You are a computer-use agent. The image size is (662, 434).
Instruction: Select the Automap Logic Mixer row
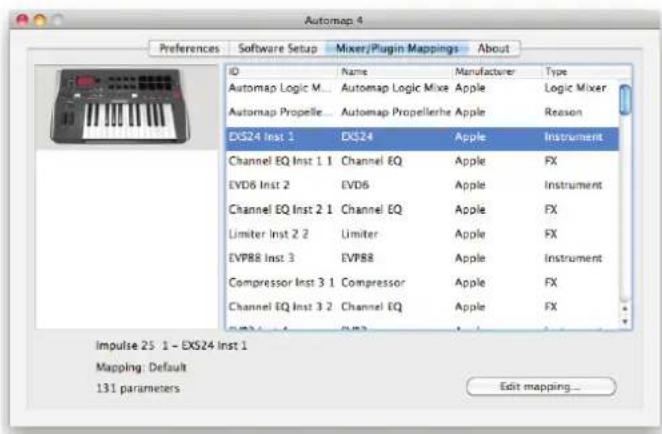(x=422, y=88)
